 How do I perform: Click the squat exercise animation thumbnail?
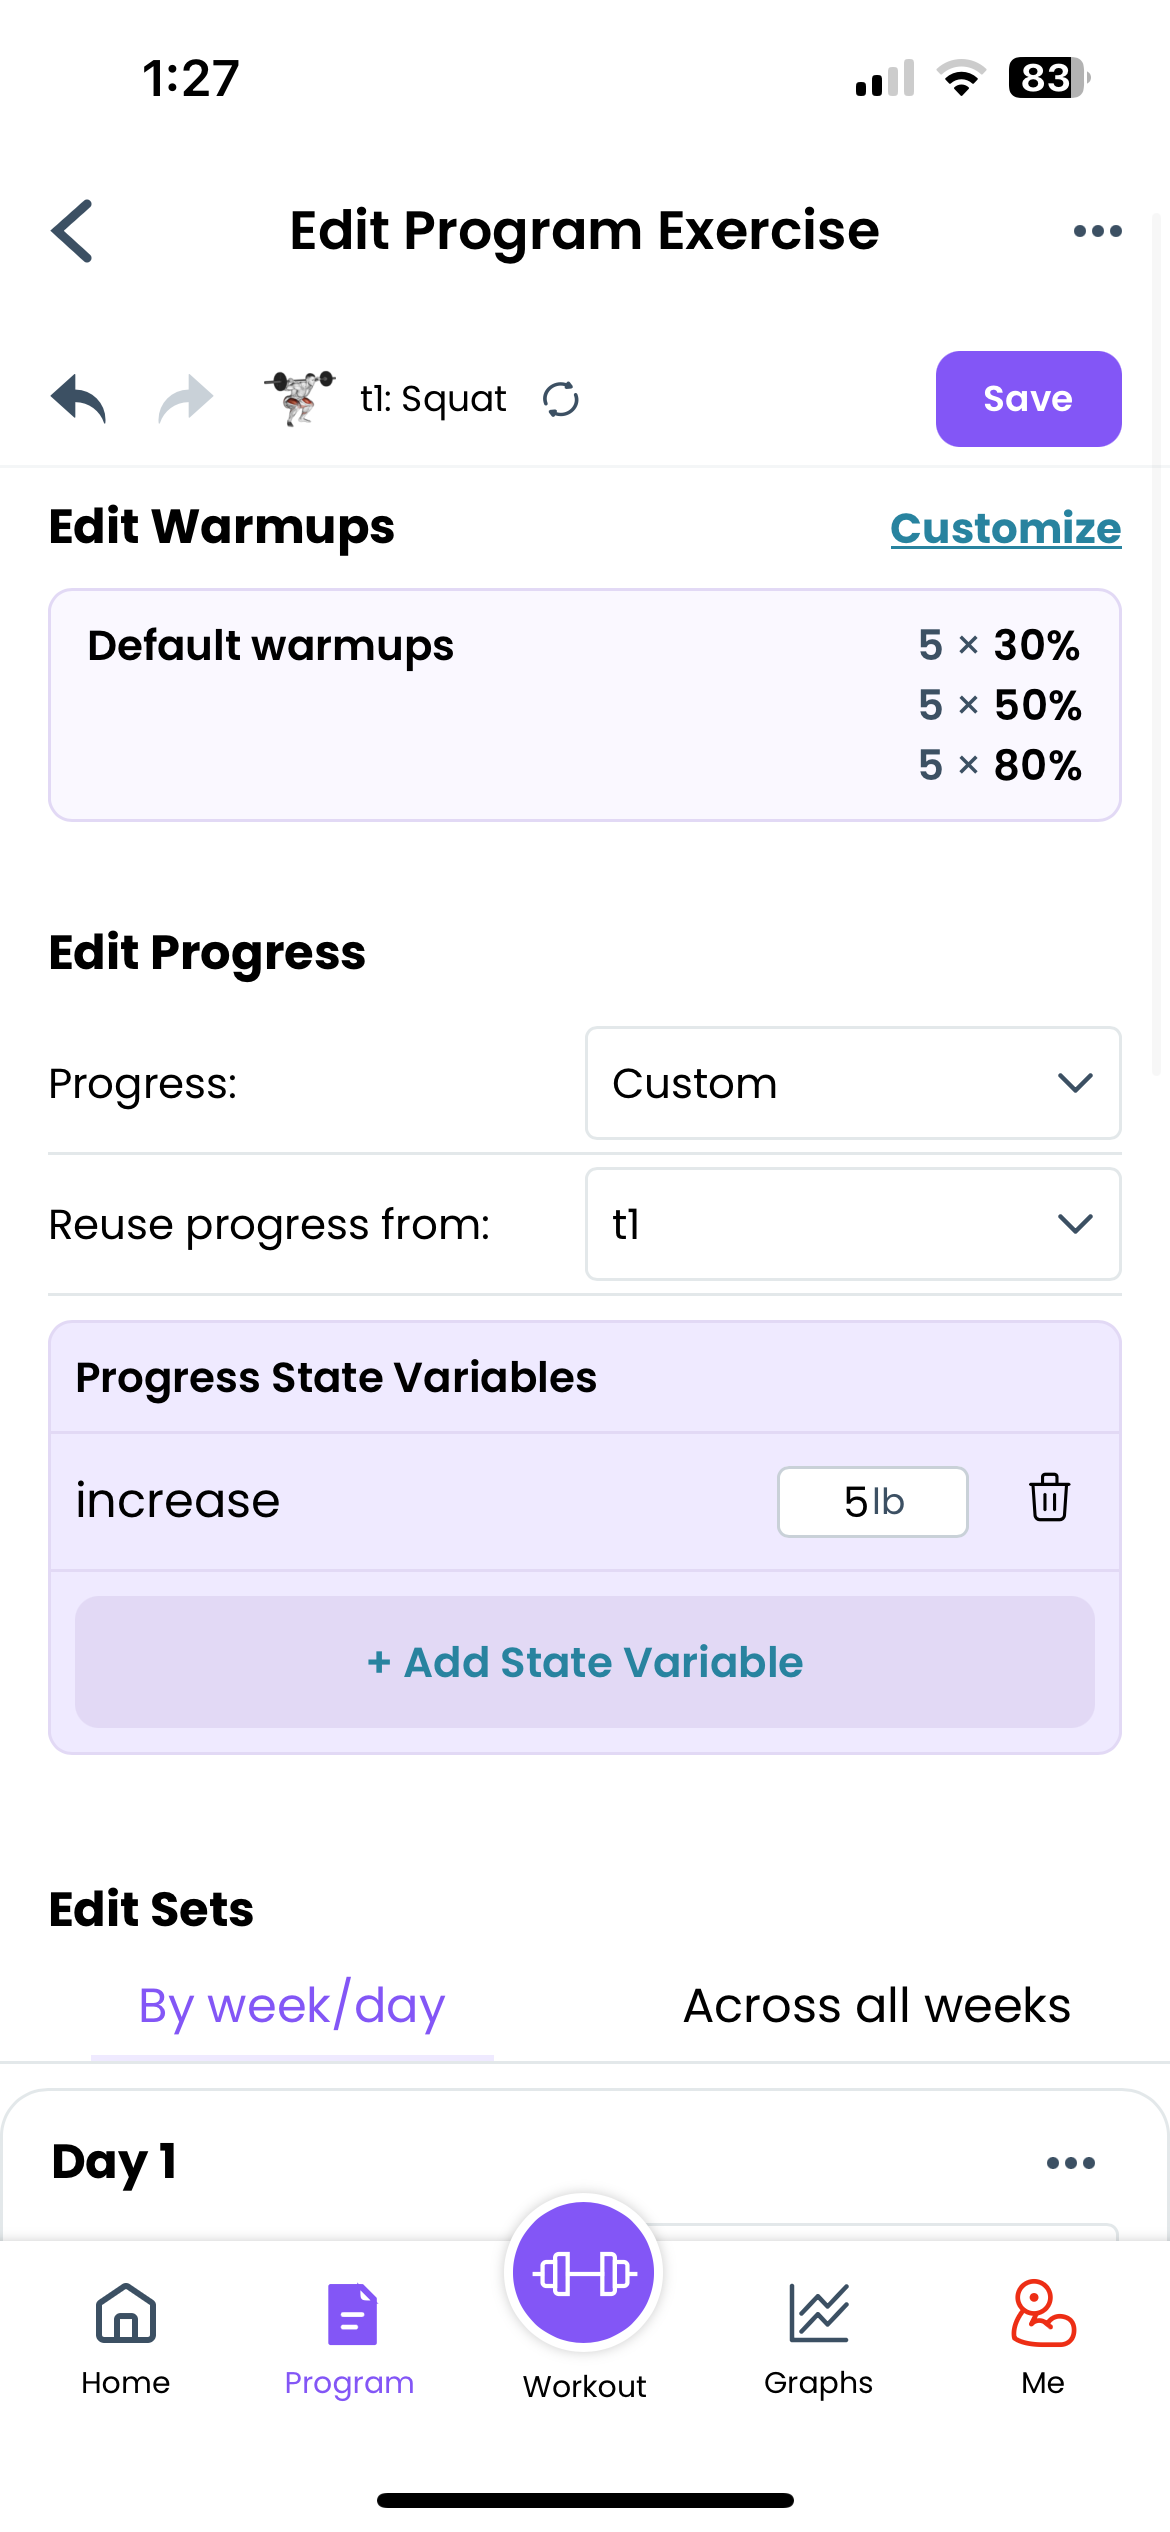click(300, 396)
